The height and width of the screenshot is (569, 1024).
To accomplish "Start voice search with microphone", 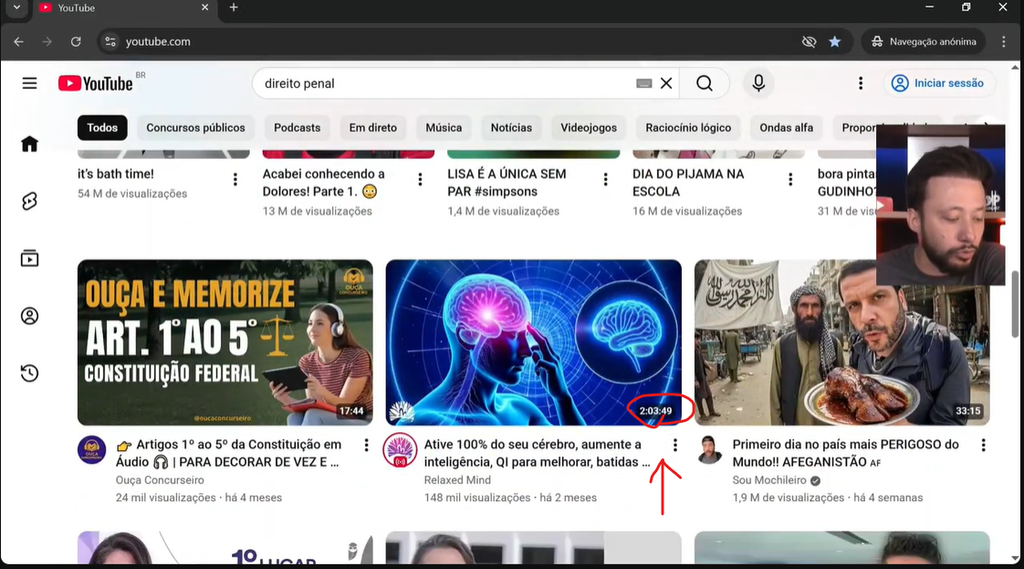I will [x=758, y=84].
